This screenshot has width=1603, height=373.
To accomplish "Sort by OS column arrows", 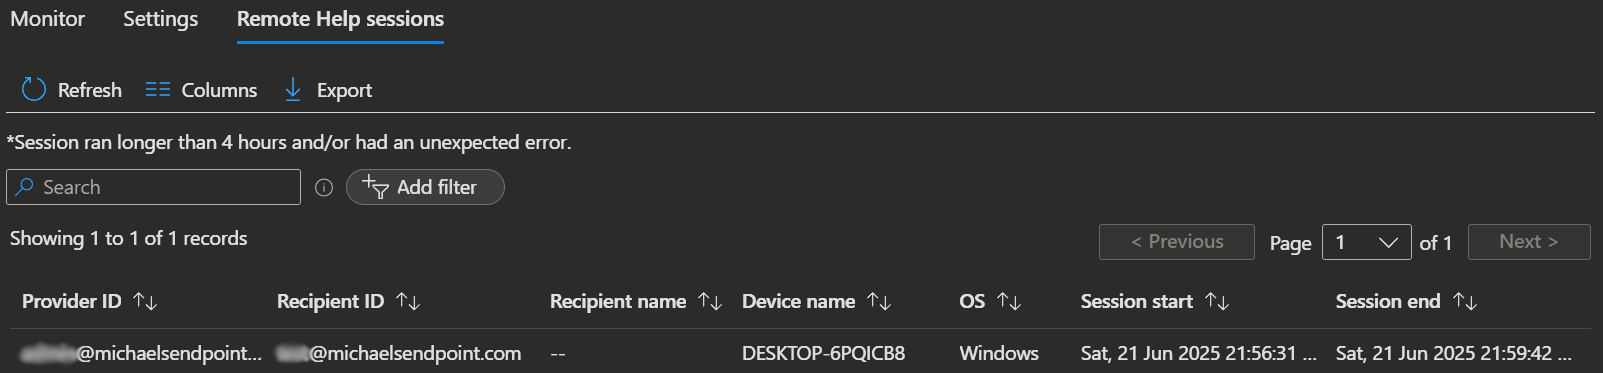I will click(1009, 301).
